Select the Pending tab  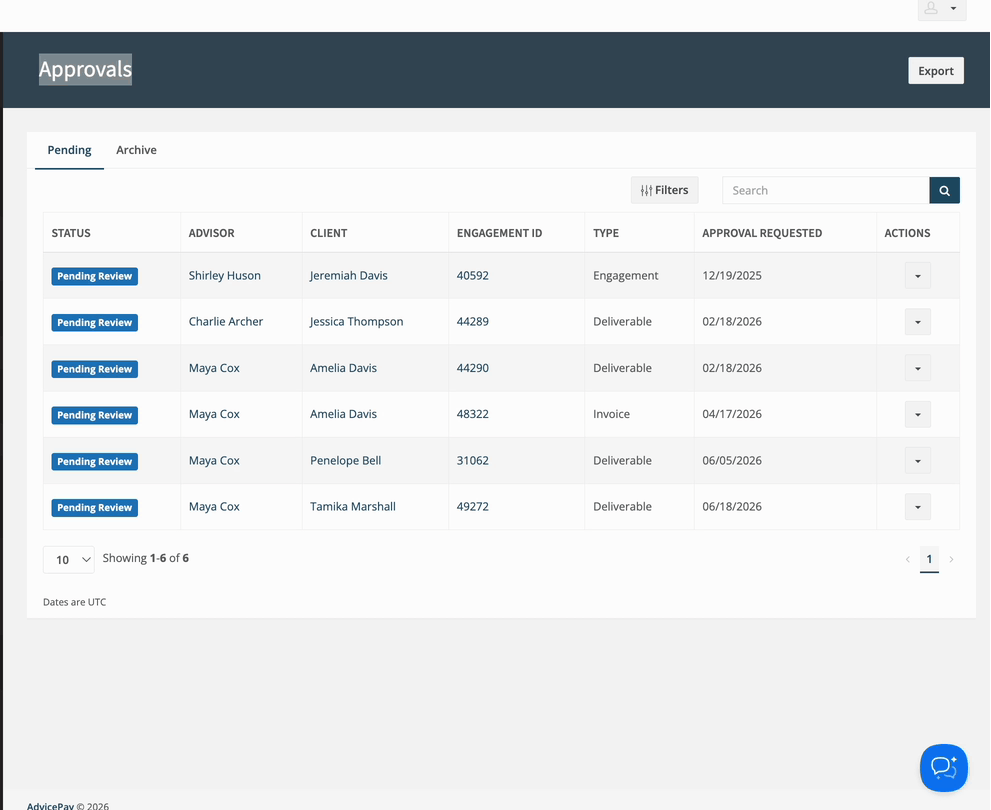click(70, 150)
